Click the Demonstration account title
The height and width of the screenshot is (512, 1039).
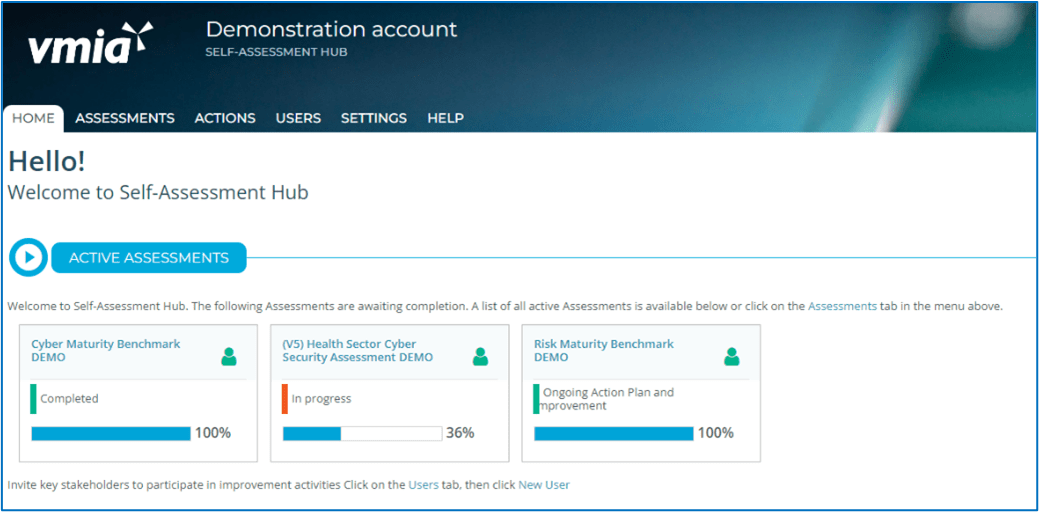pyautogui.click(x=331, y=29)
